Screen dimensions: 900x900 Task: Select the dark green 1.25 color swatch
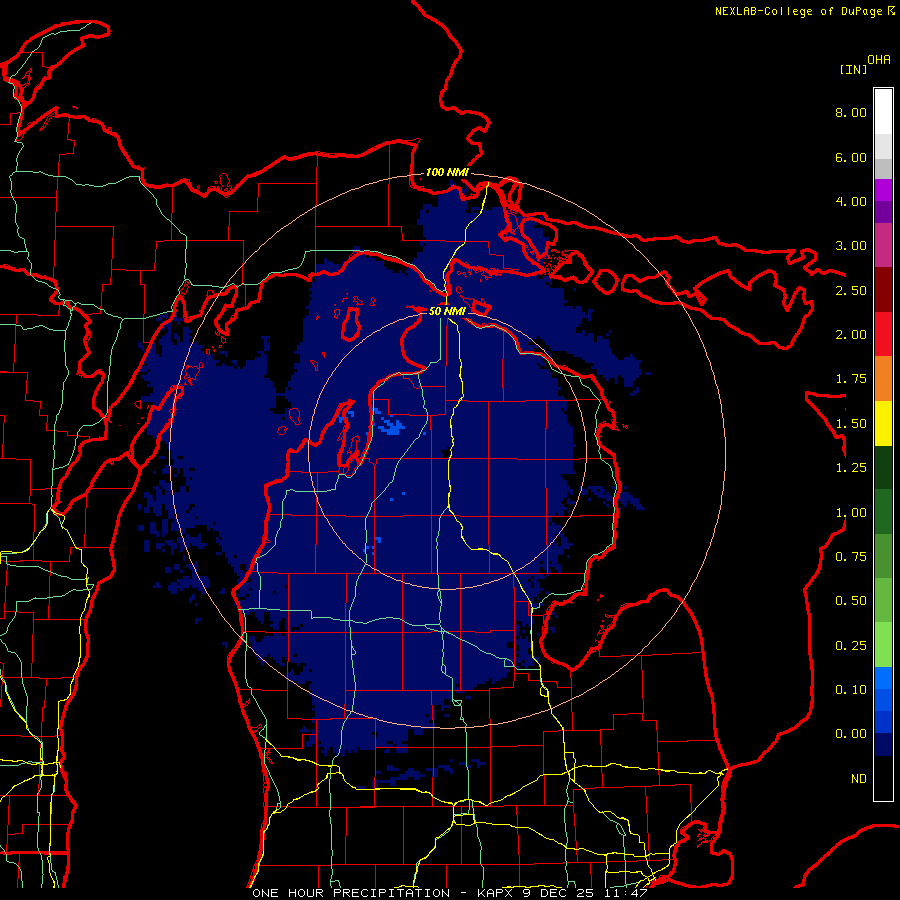point(883,467)
